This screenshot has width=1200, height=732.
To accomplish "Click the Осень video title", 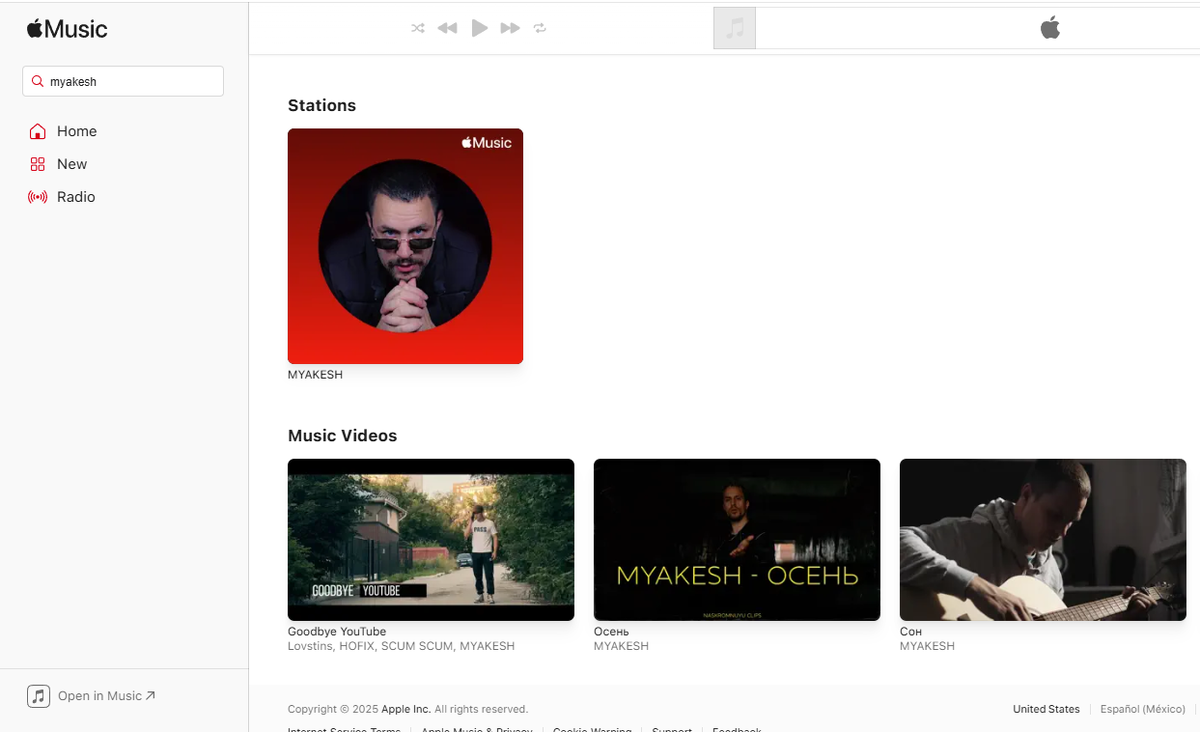I will tap(611, 632).
